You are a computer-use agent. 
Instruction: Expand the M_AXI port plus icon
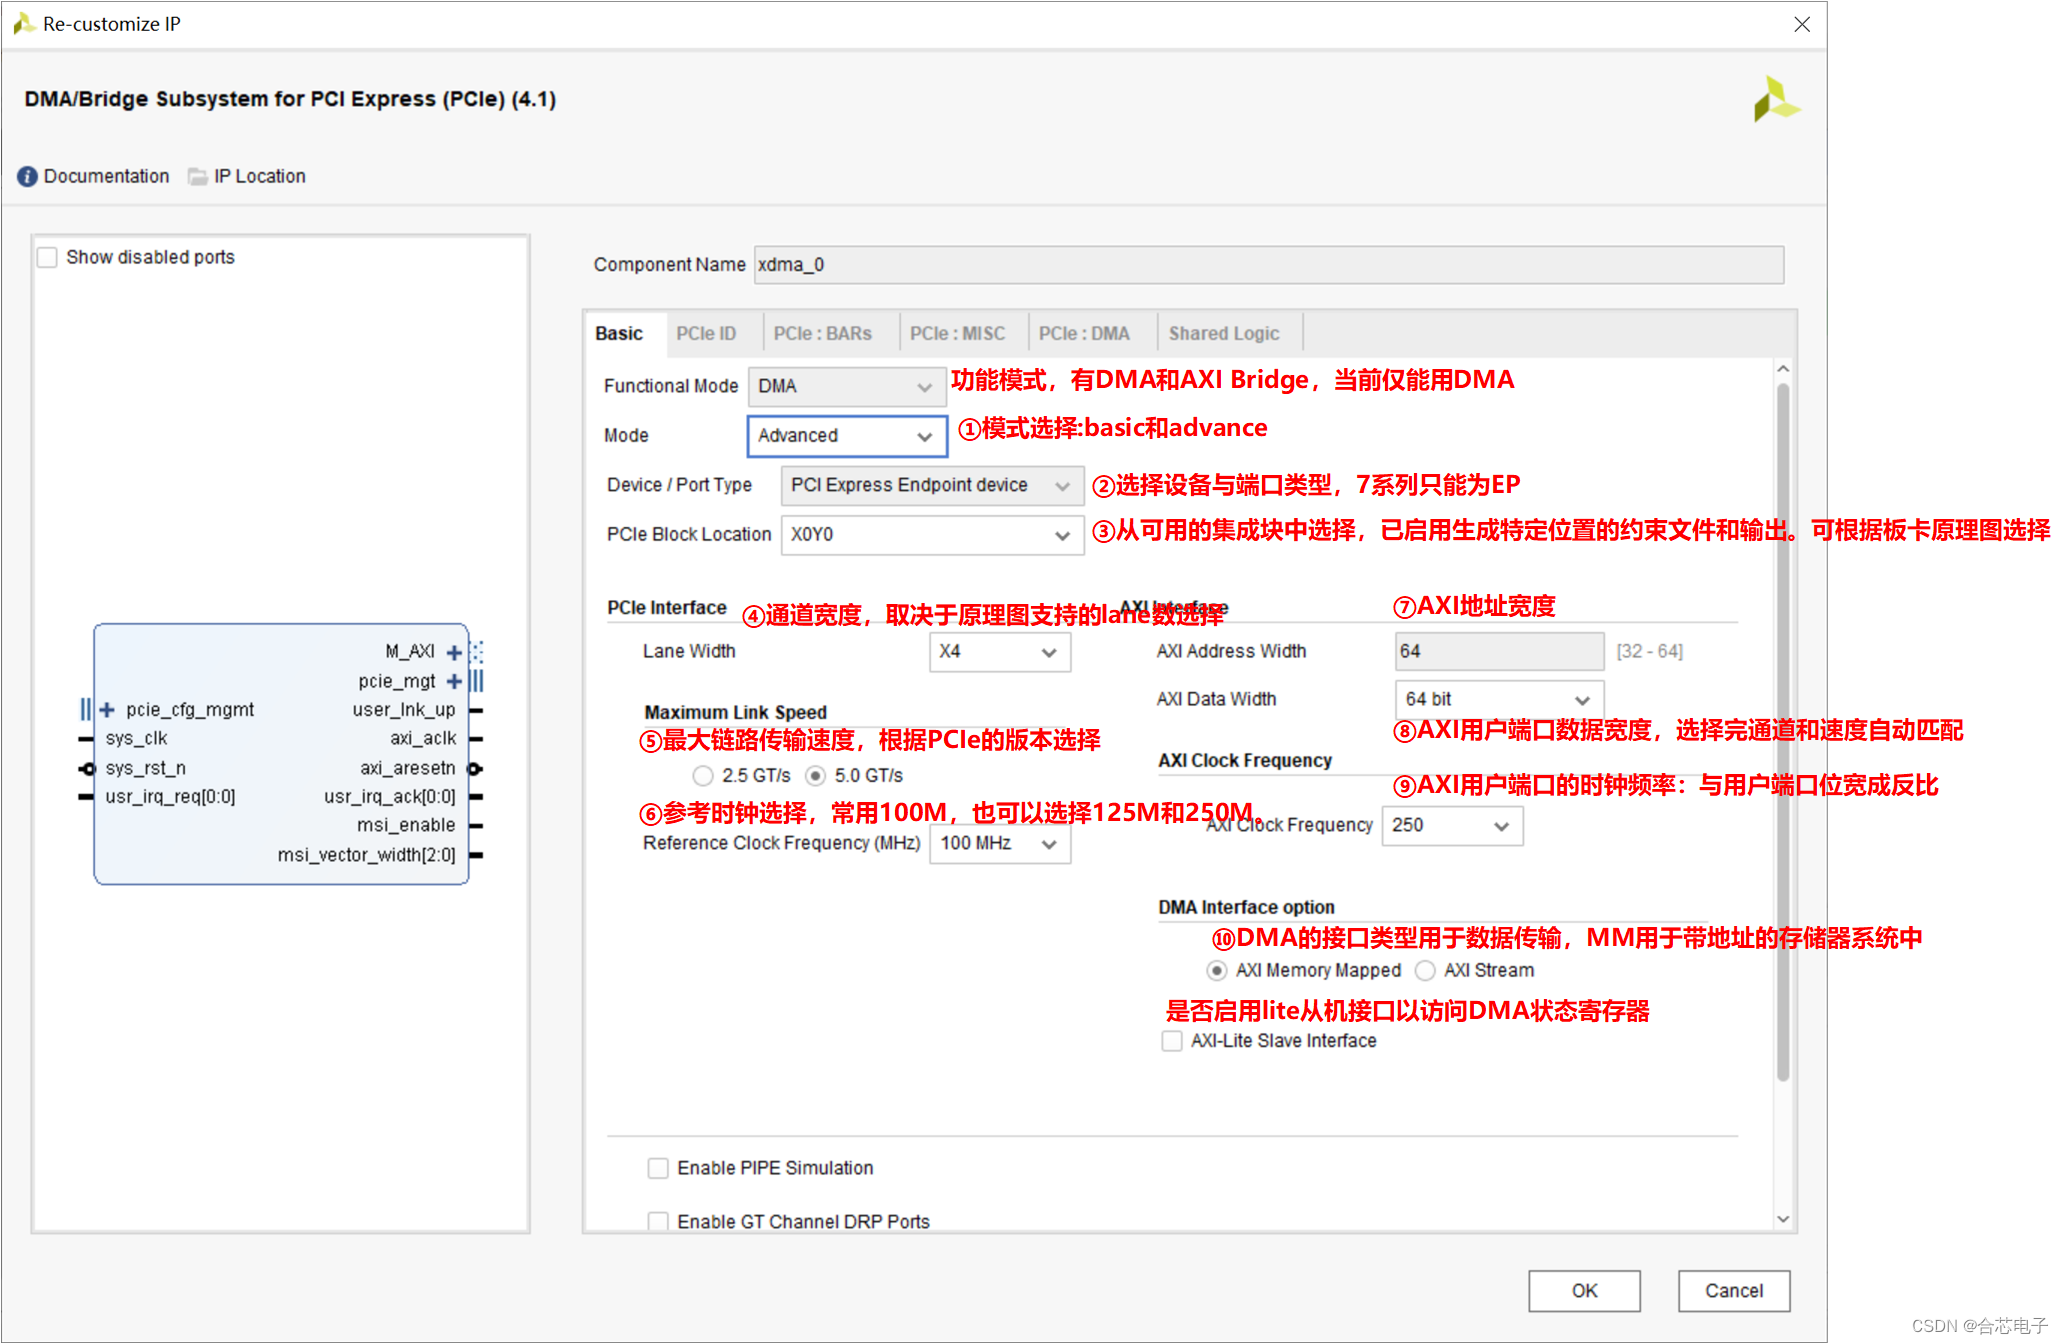(454, 653)
